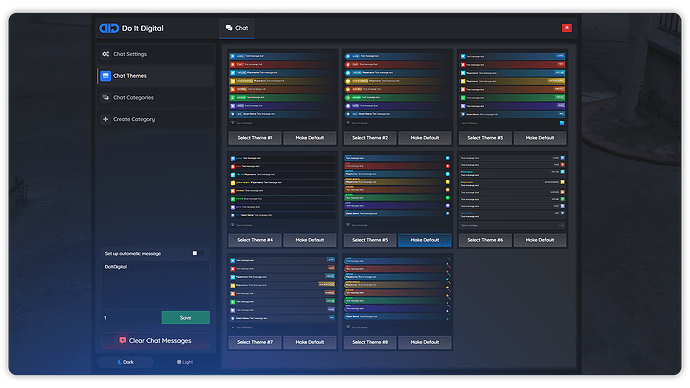Open the Chat tab
Screen dimensions: 690x388
(x=237, y=28)
